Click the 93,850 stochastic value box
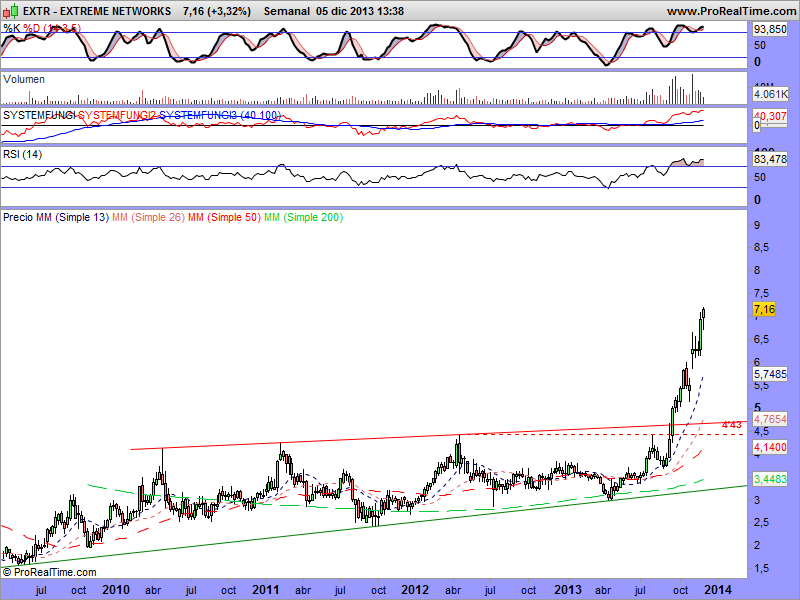 coord(770,30)
